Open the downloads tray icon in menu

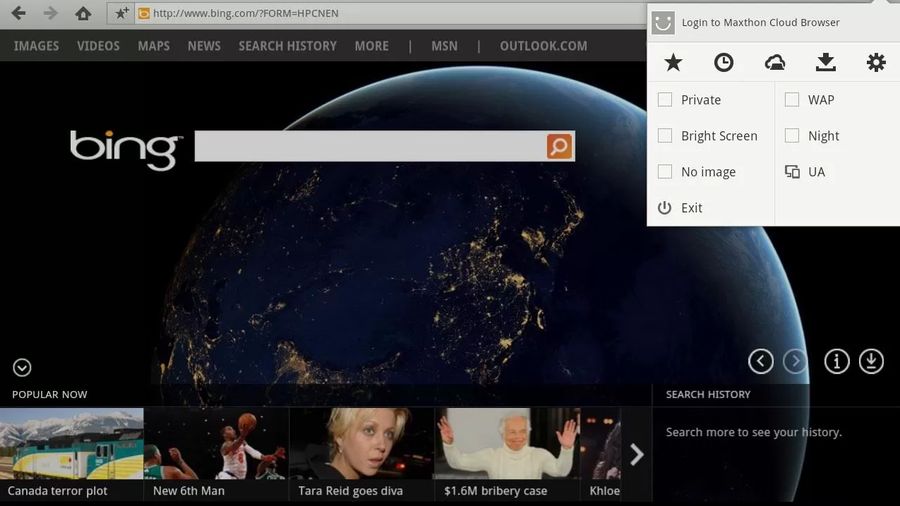click(x=825, y=62)
